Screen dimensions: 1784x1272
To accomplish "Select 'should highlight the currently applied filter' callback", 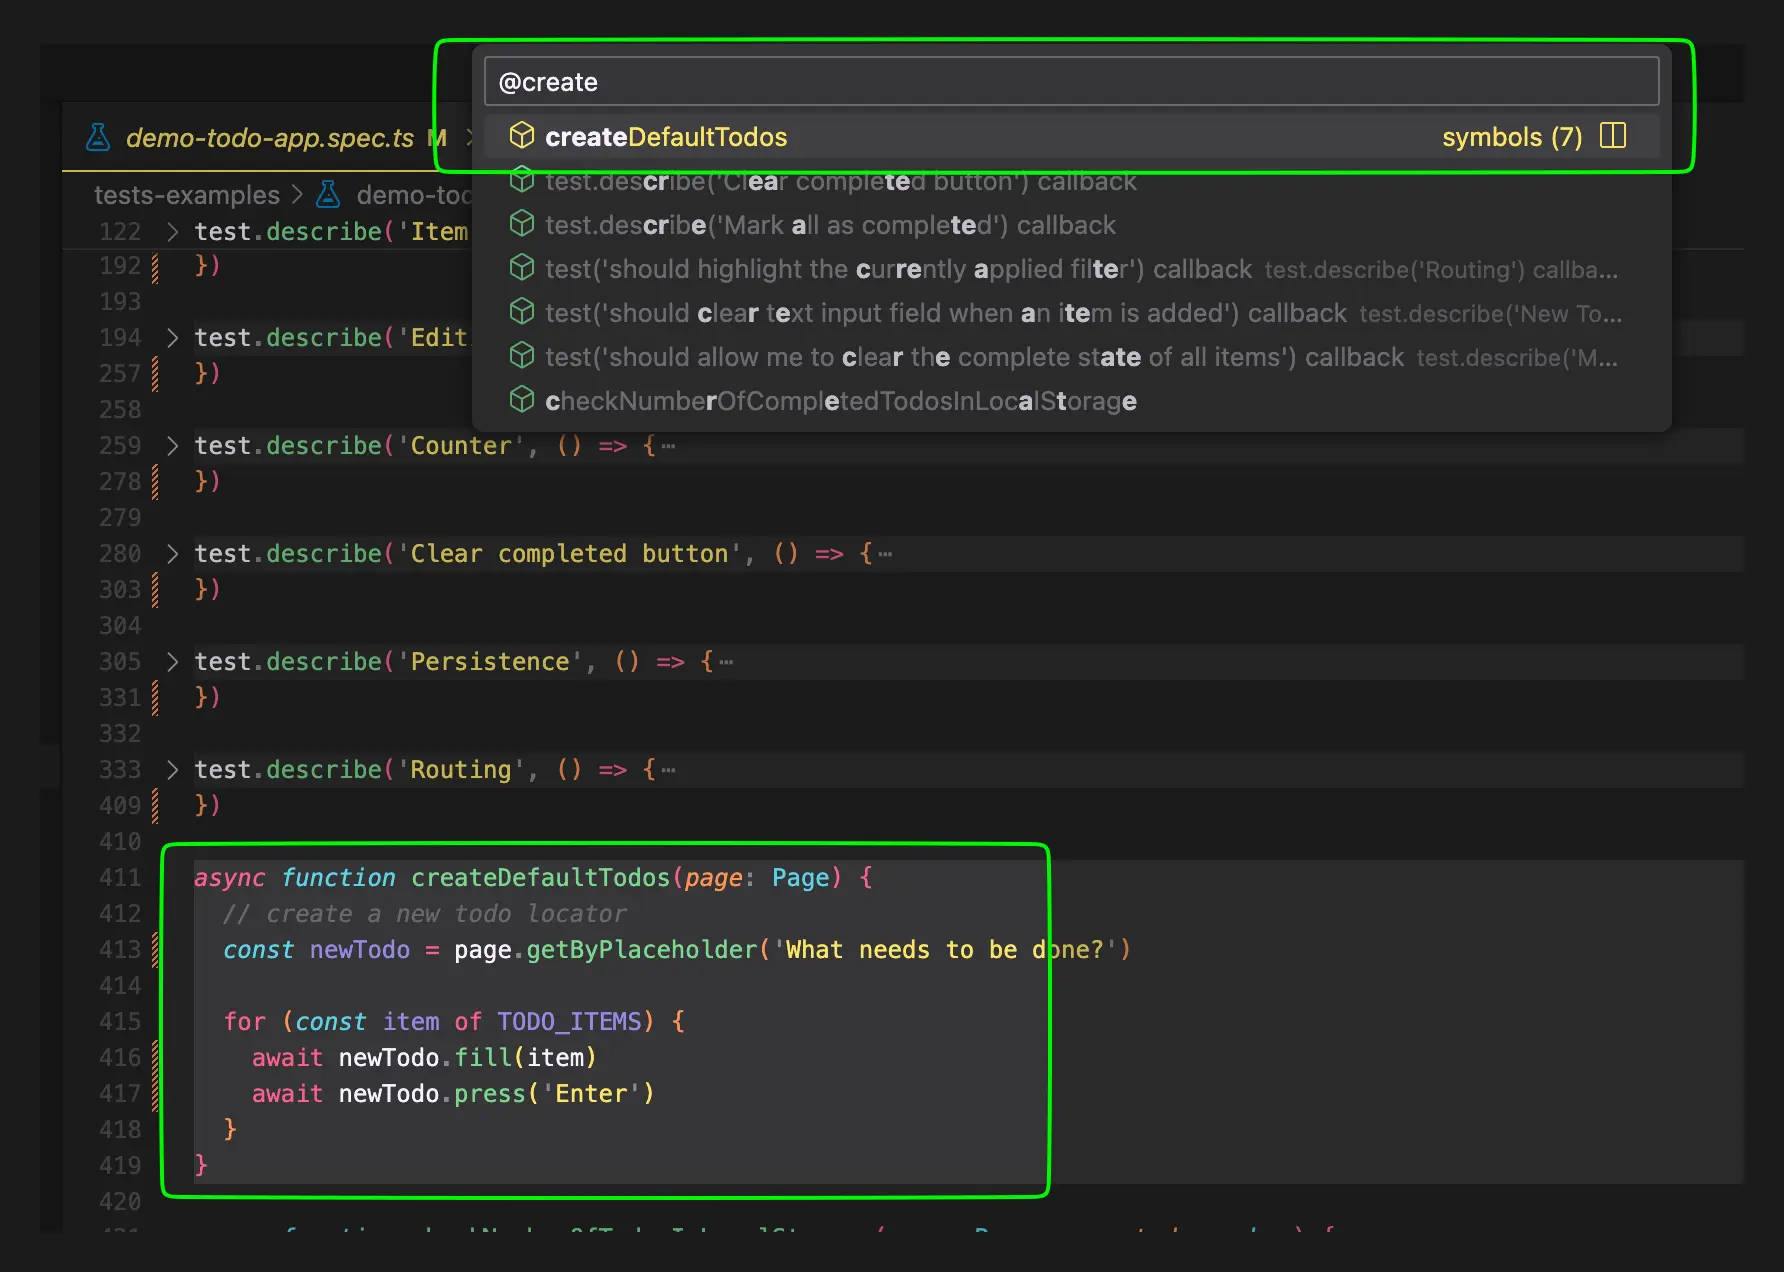I will point(1071,269).
